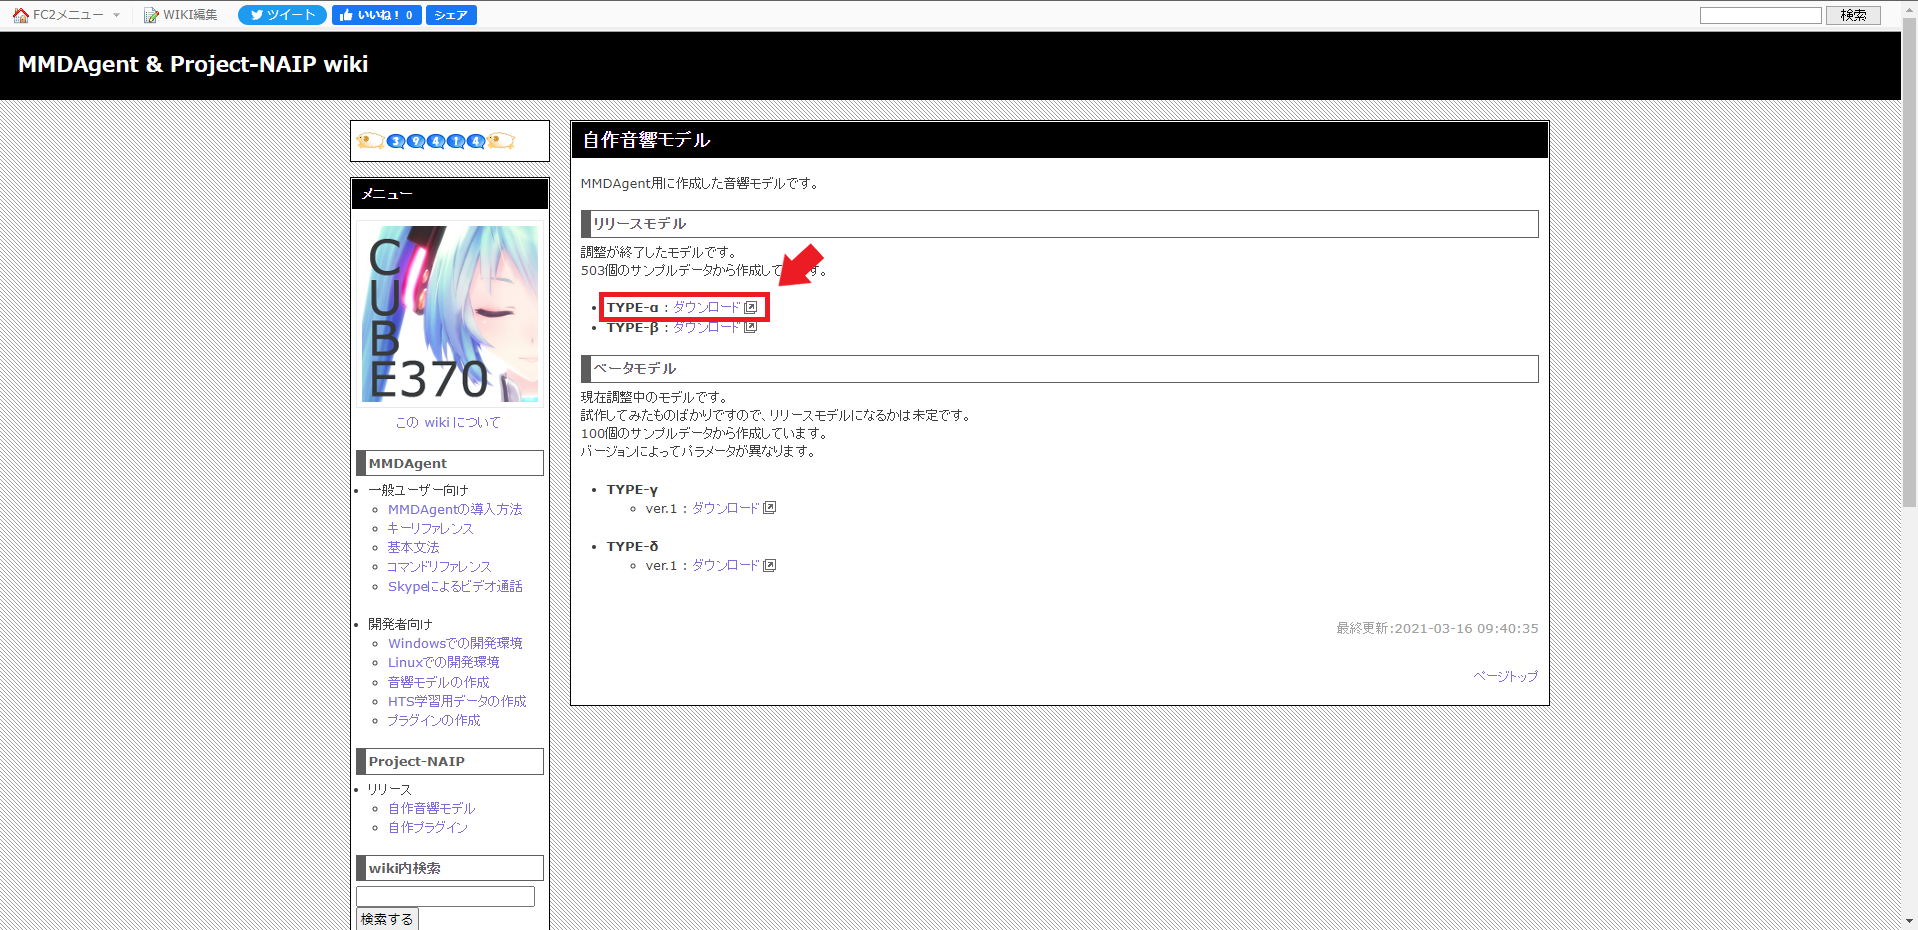Click the 検索する button
The width and height of the screenshot is (1918, 930).
pos(387,919)
